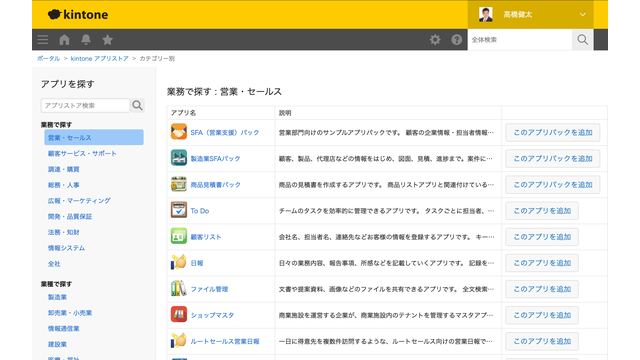The width and height of the screenshot is (640, 360).
Task: Click the 顧客リスト green app icon
Action: [179, 236]
